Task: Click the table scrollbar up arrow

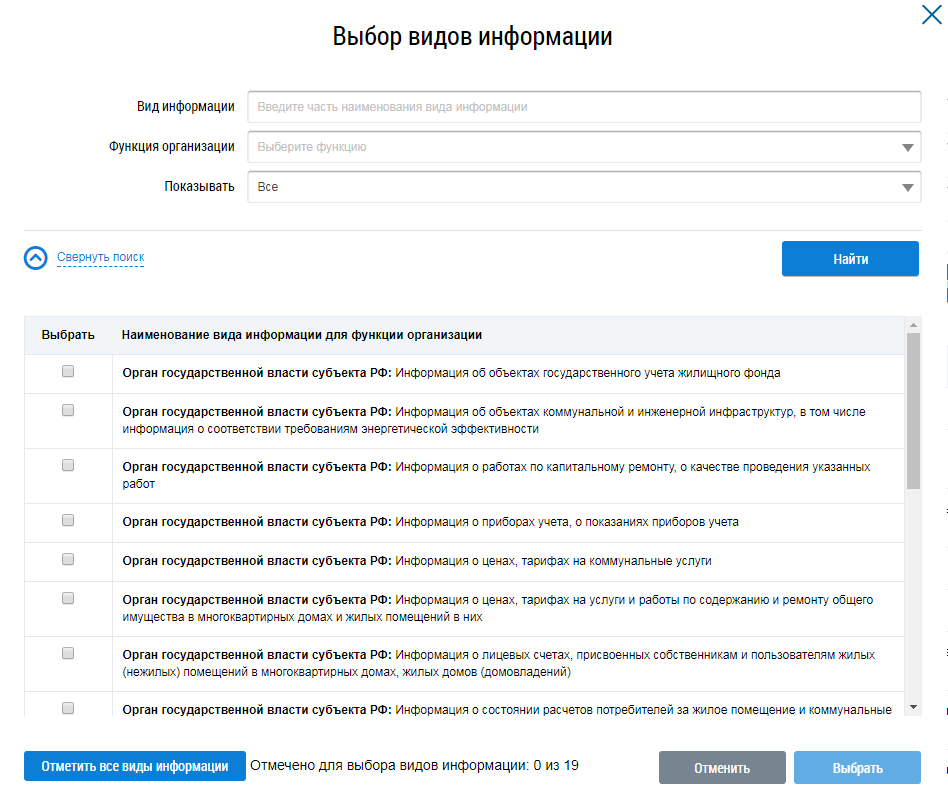Action: coord(913,325)
